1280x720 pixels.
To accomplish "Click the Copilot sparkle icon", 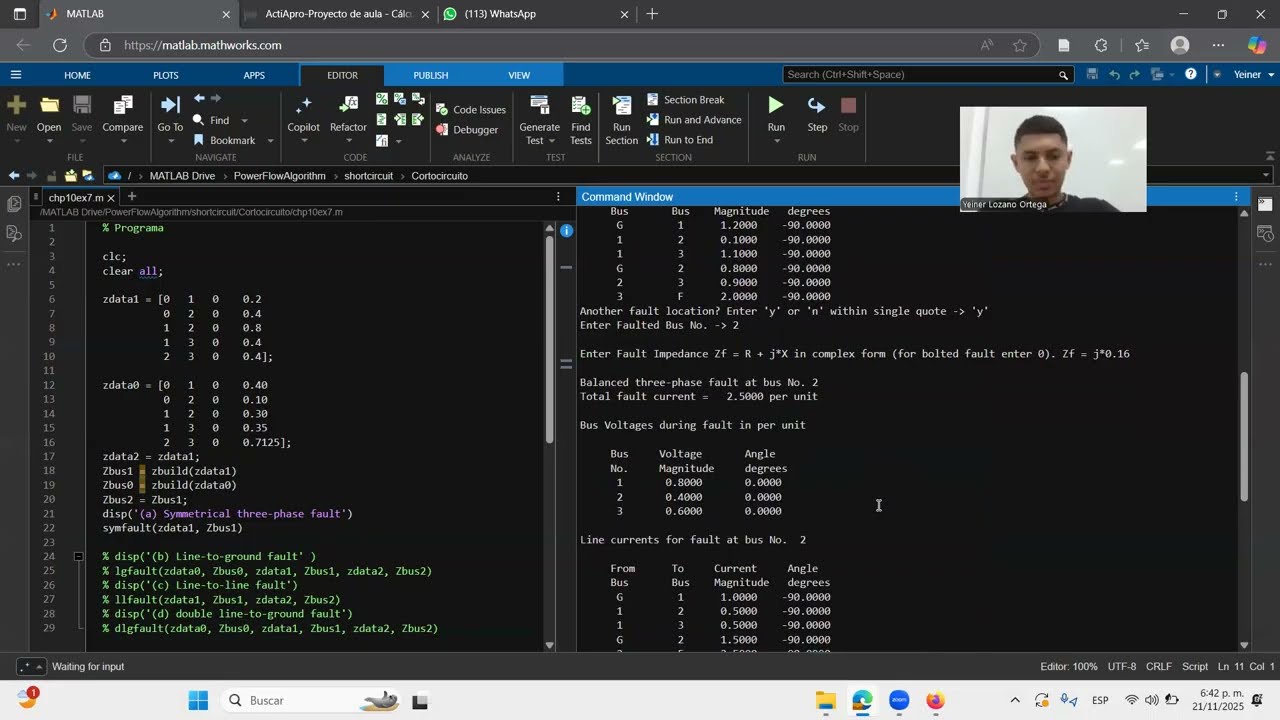I will [303, 105].
